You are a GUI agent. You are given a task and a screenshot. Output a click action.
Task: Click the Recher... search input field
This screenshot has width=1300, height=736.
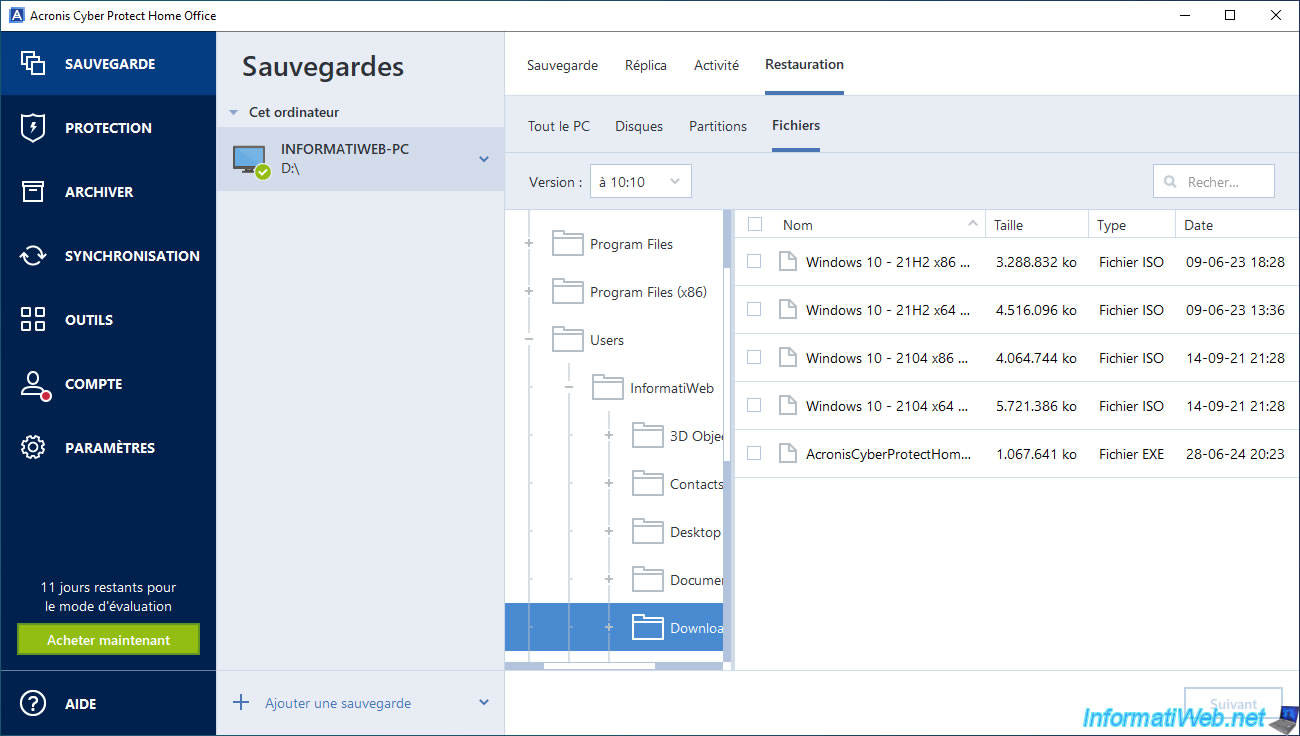click(x=1214, y=182)
